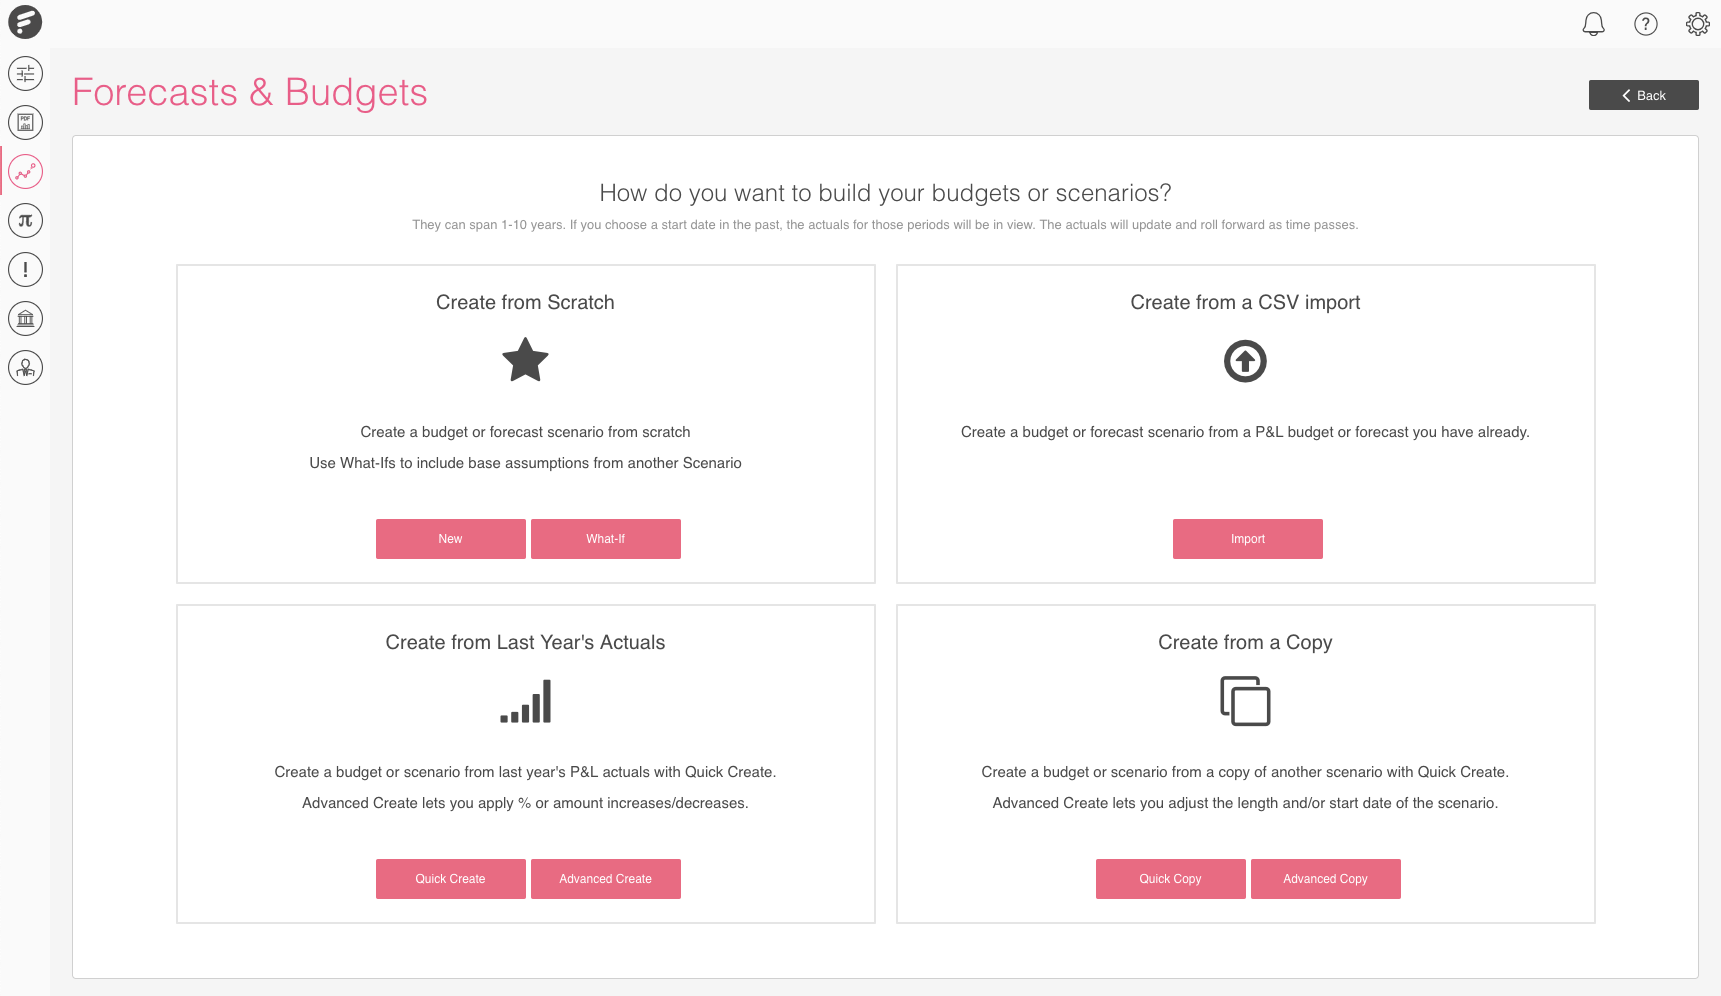Click the copy icon under Create from a Copy
Image resolution: width=1721 pixels, height=996 pixels.
click(x=1245, y=701)
